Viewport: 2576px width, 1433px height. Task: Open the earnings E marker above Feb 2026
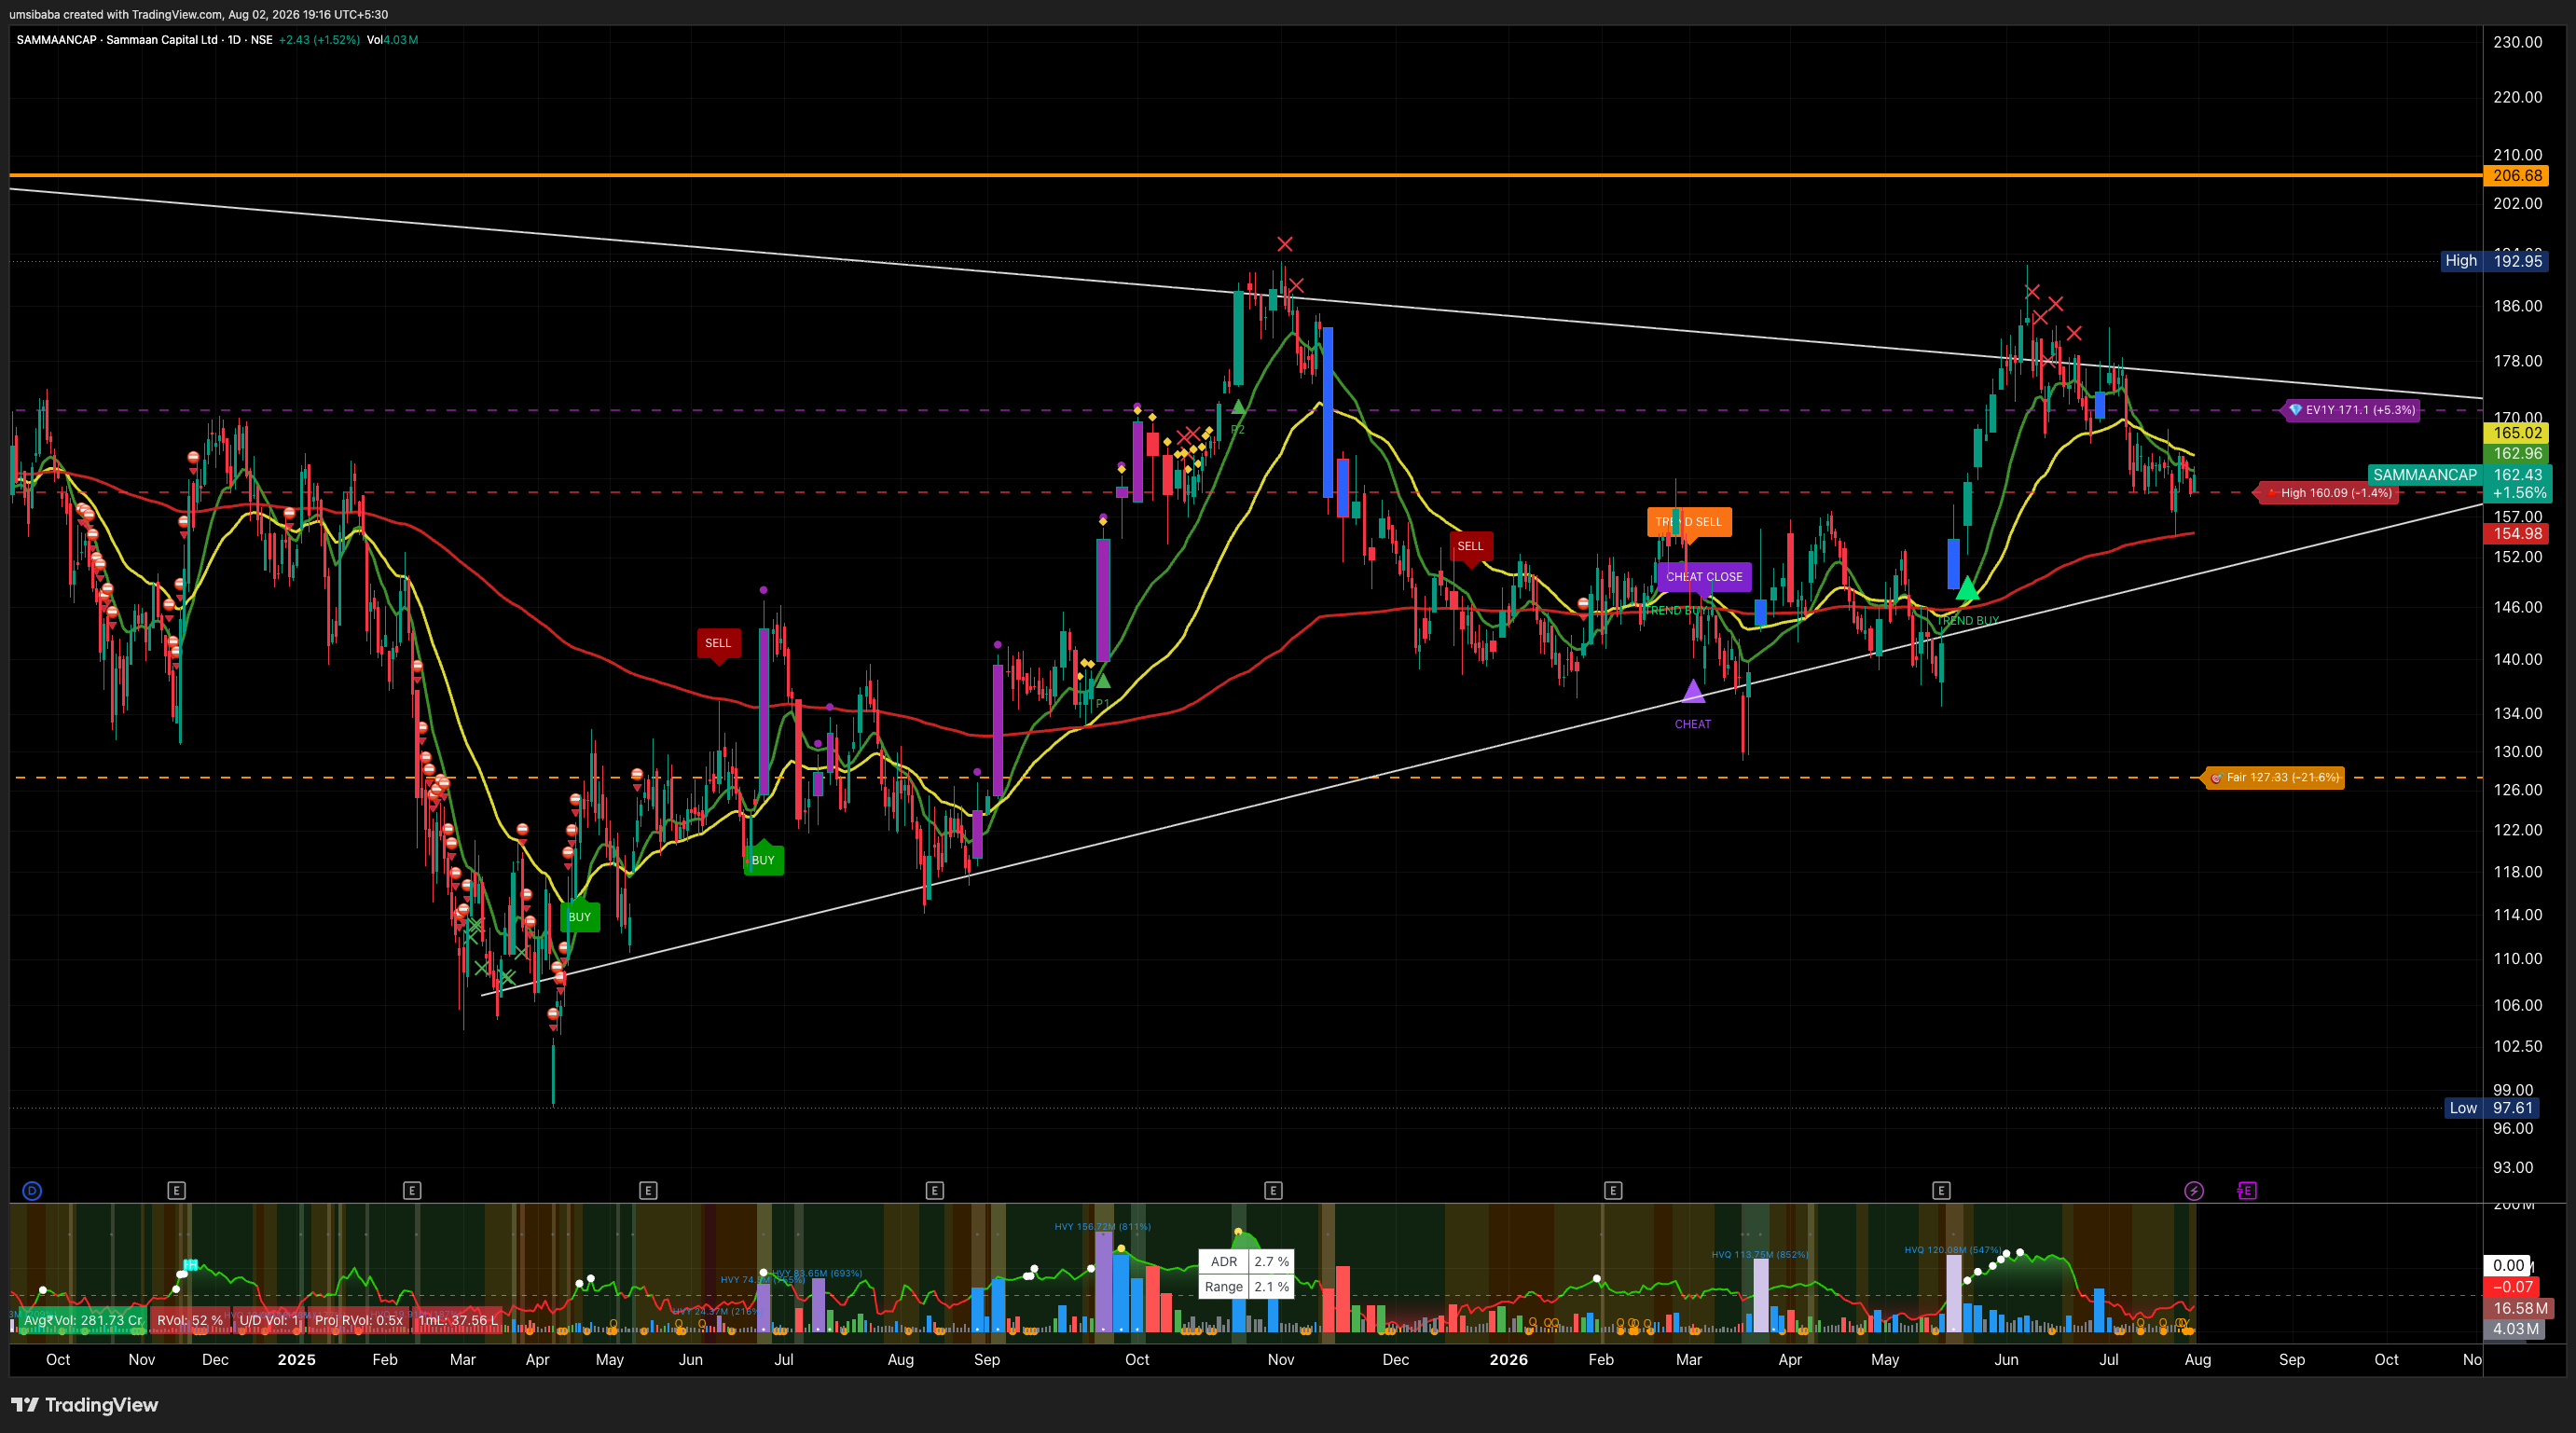(x=1613, y=1190)
